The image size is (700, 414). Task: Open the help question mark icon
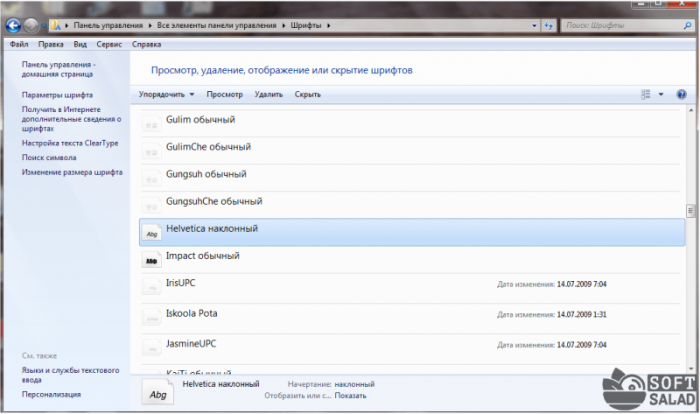[x=681, y=94]
